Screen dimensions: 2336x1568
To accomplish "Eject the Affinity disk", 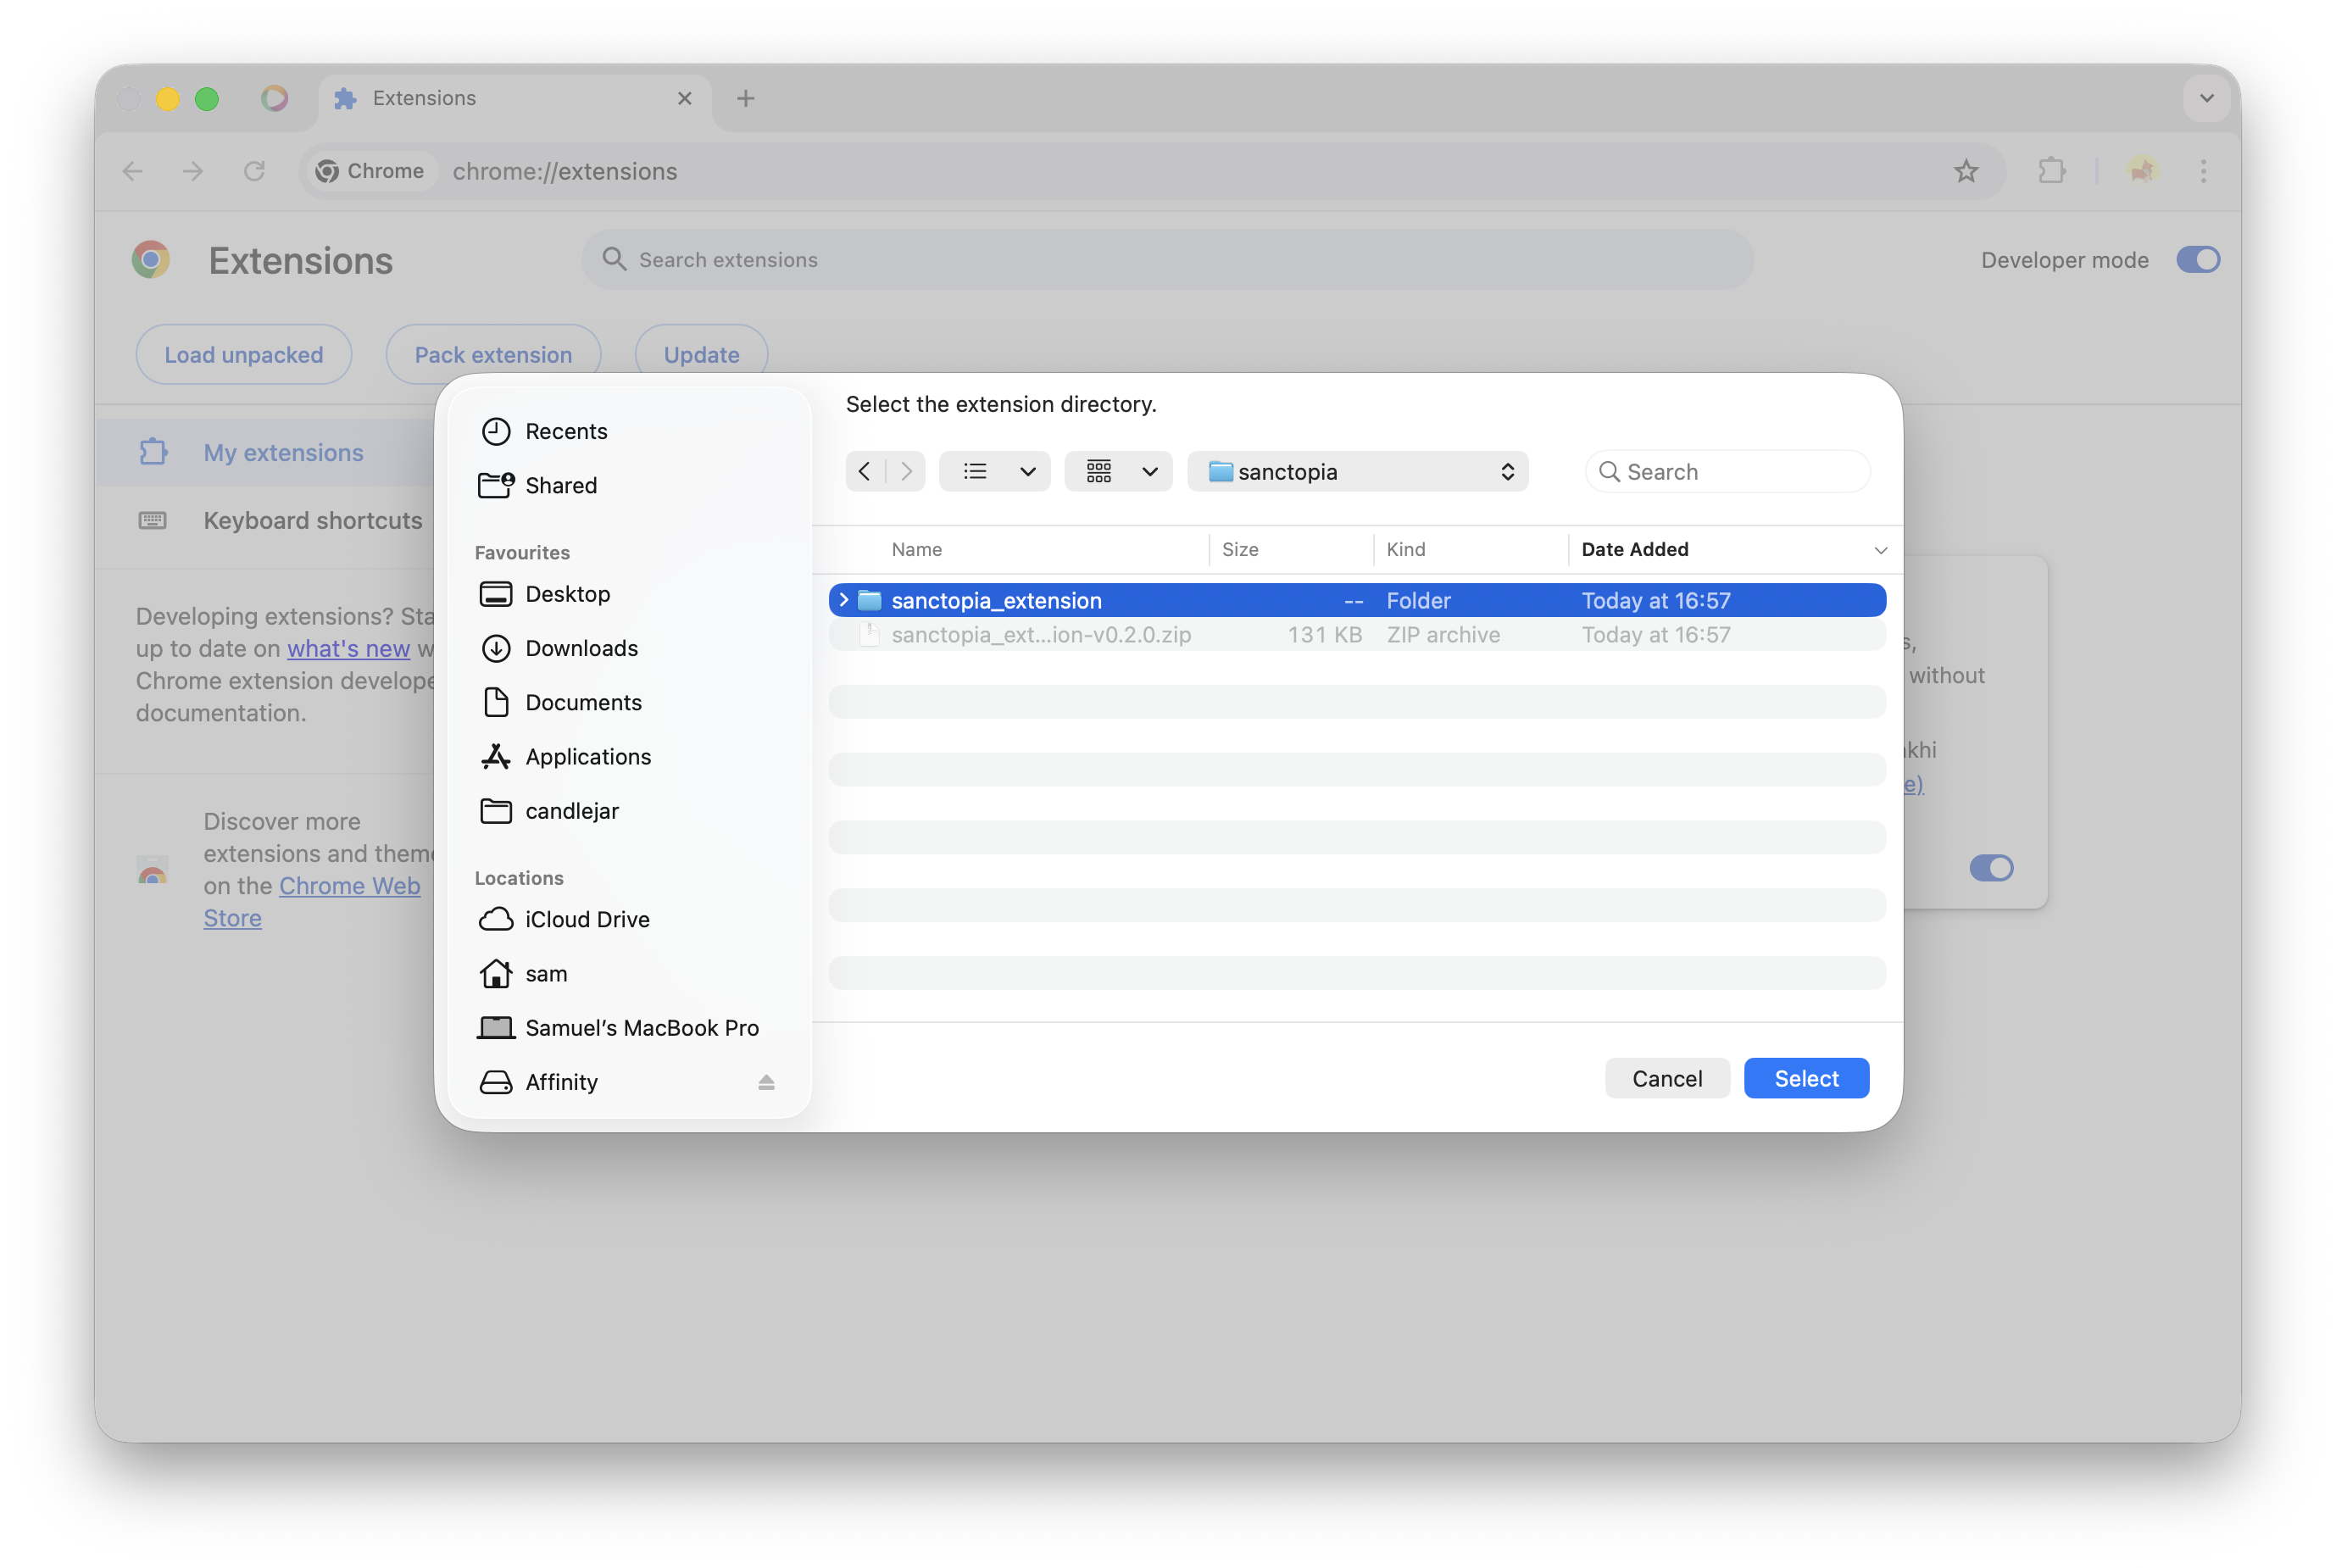I will (x=766, y=1082).
